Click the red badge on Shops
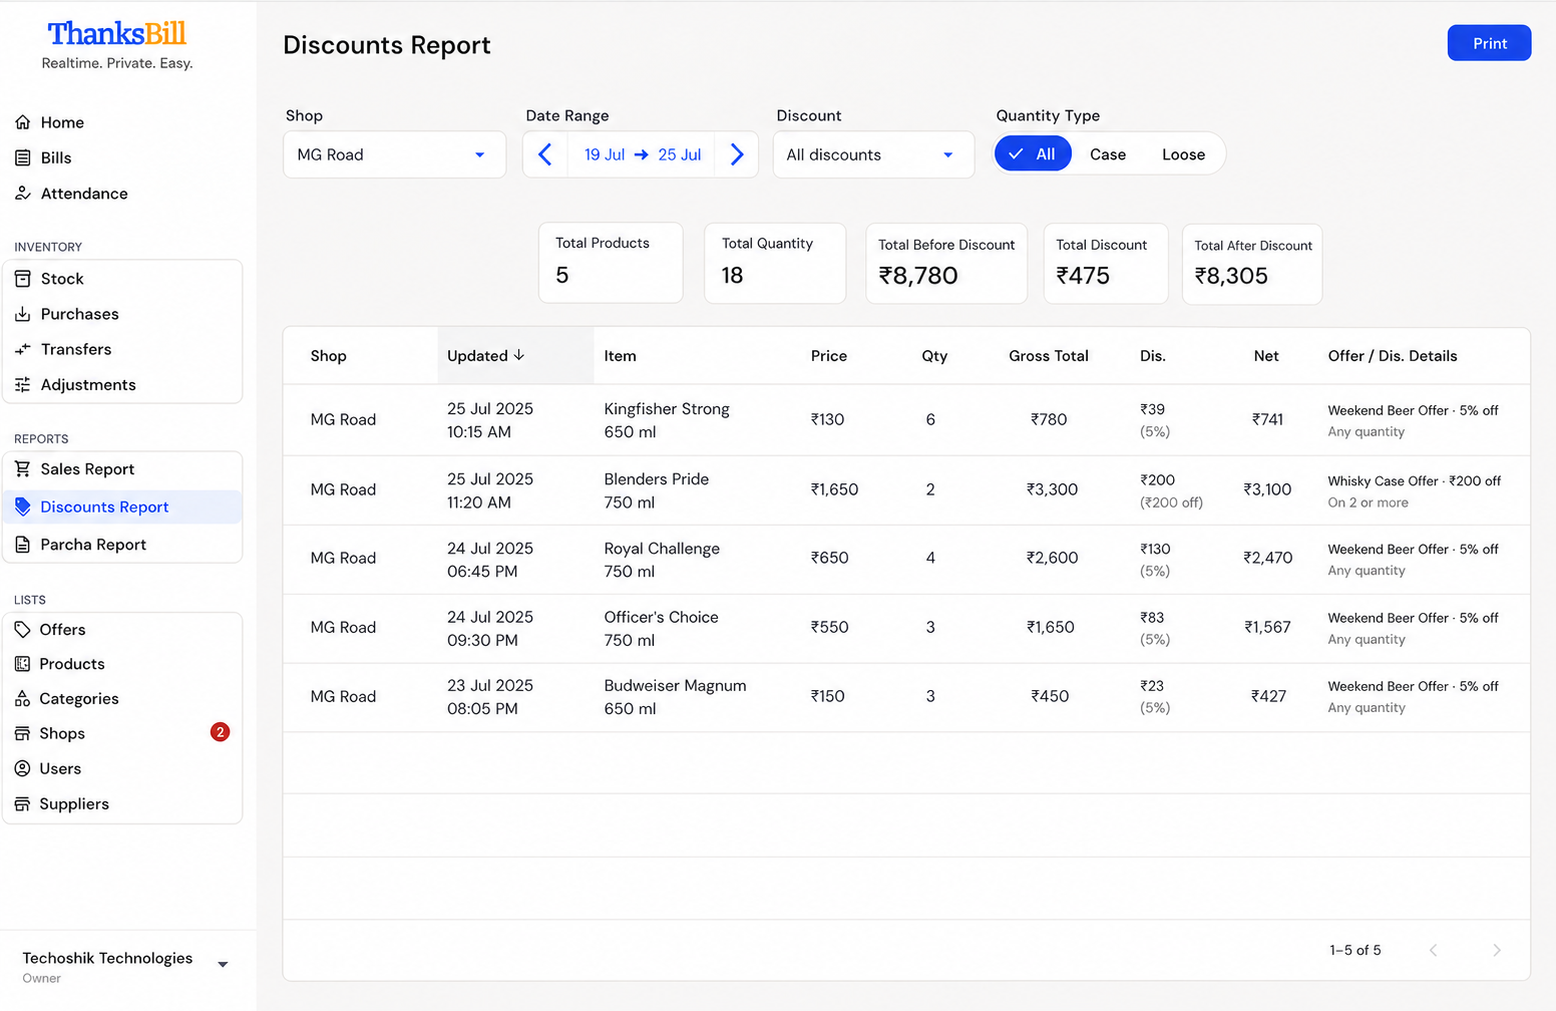 pos(220,732)
